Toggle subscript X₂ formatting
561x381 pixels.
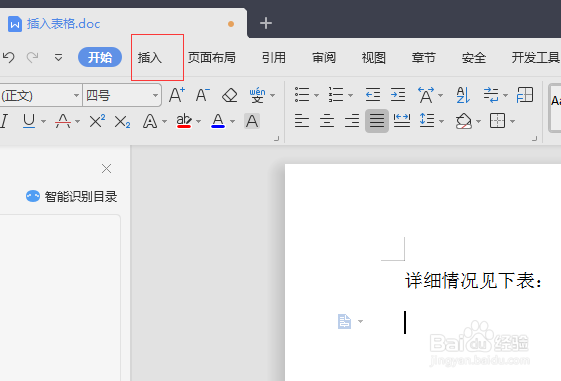tap(122, 122)
